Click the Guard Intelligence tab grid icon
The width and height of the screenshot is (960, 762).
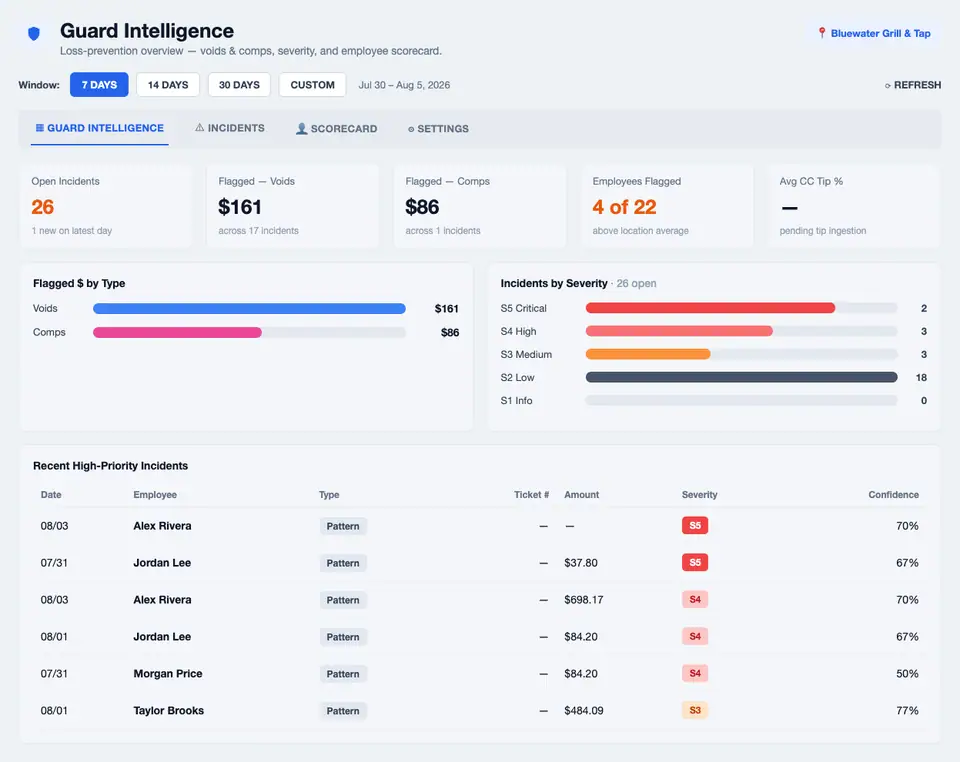39,128
